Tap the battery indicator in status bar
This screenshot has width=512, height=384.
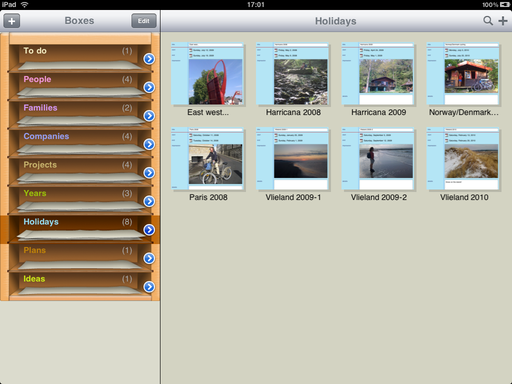click(x=505, y=5)
